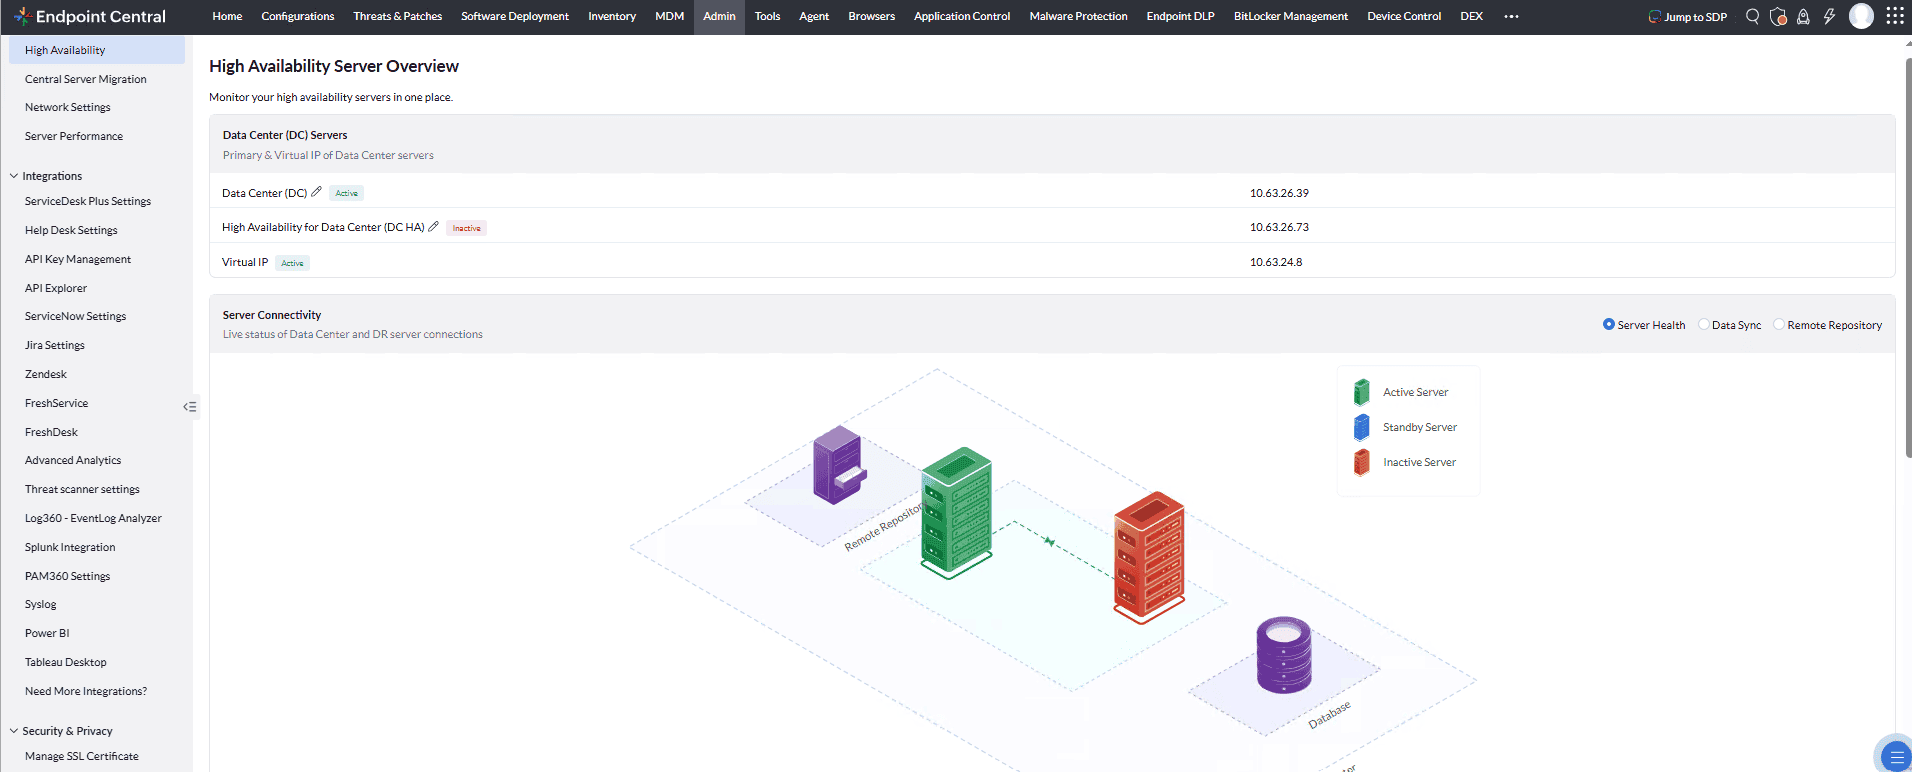Select the Admin tab
Viewport: 1912px width, 772px height.
point(719,16)
